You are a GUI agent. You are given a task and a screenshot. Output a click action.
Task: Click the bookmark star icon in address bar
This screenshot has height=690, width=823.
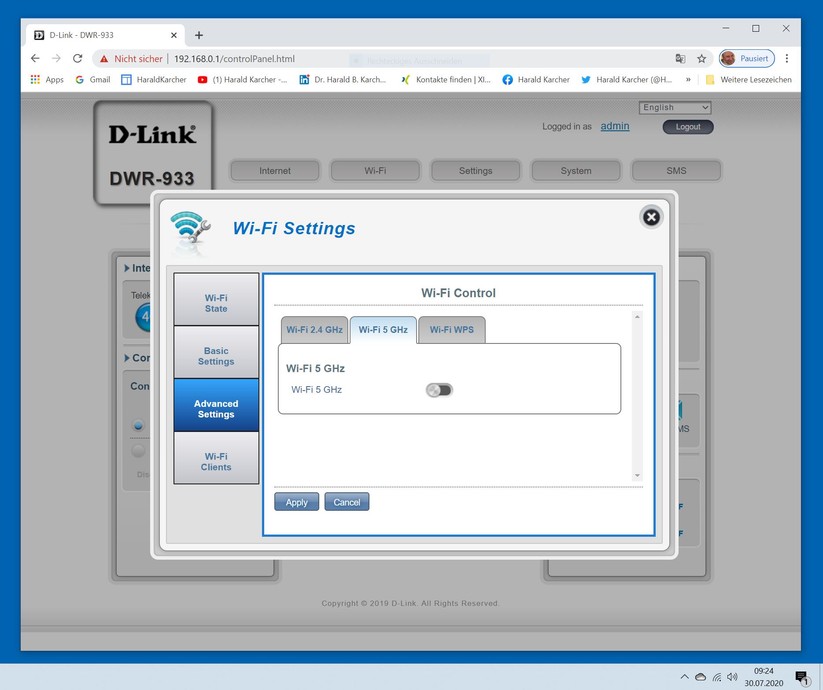click(x=701, y=59)
